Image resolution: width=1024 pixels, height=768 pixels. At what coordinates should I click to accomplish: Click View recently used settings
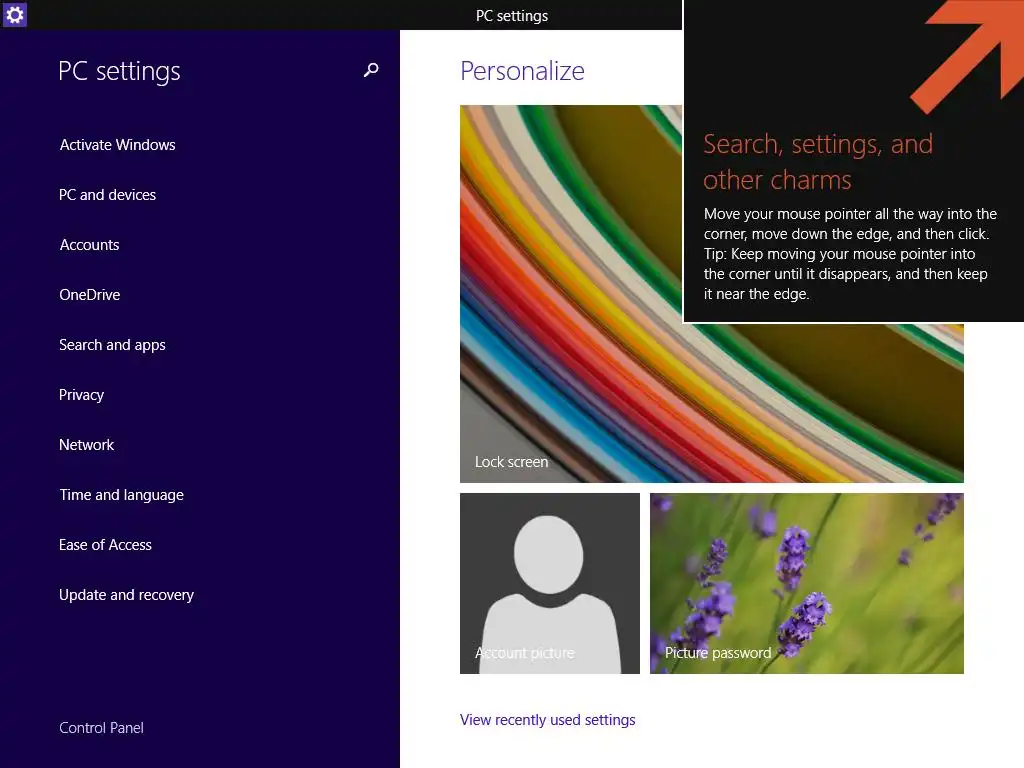click(547, 720)
